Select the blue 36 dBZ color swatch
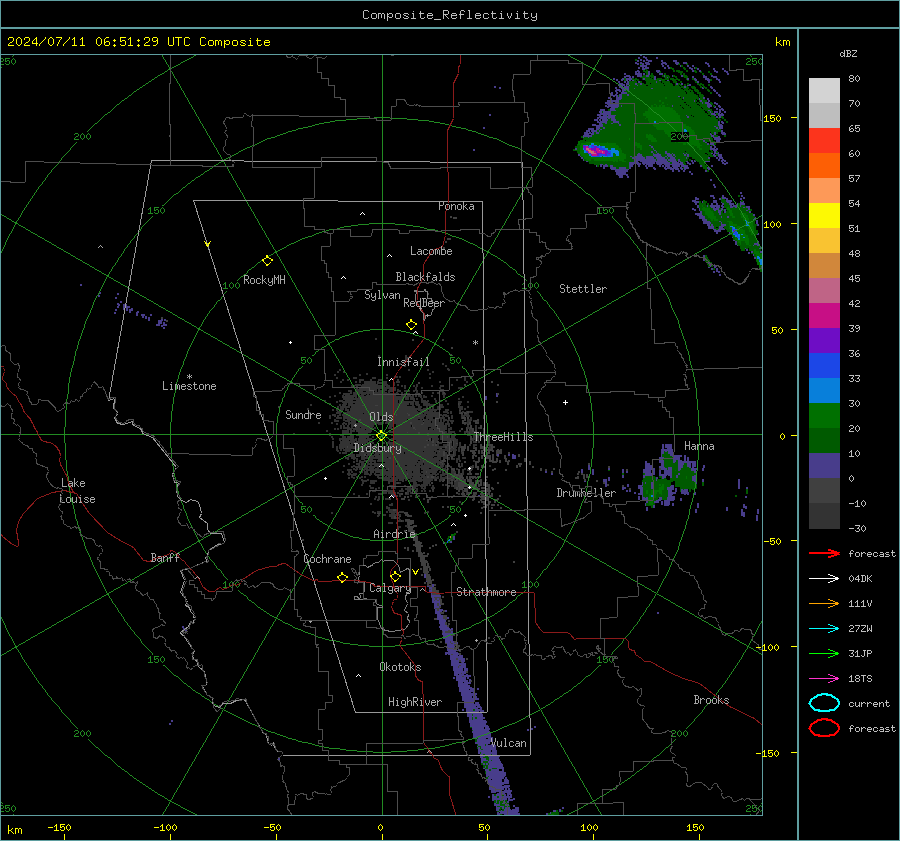 pos(824,365)
